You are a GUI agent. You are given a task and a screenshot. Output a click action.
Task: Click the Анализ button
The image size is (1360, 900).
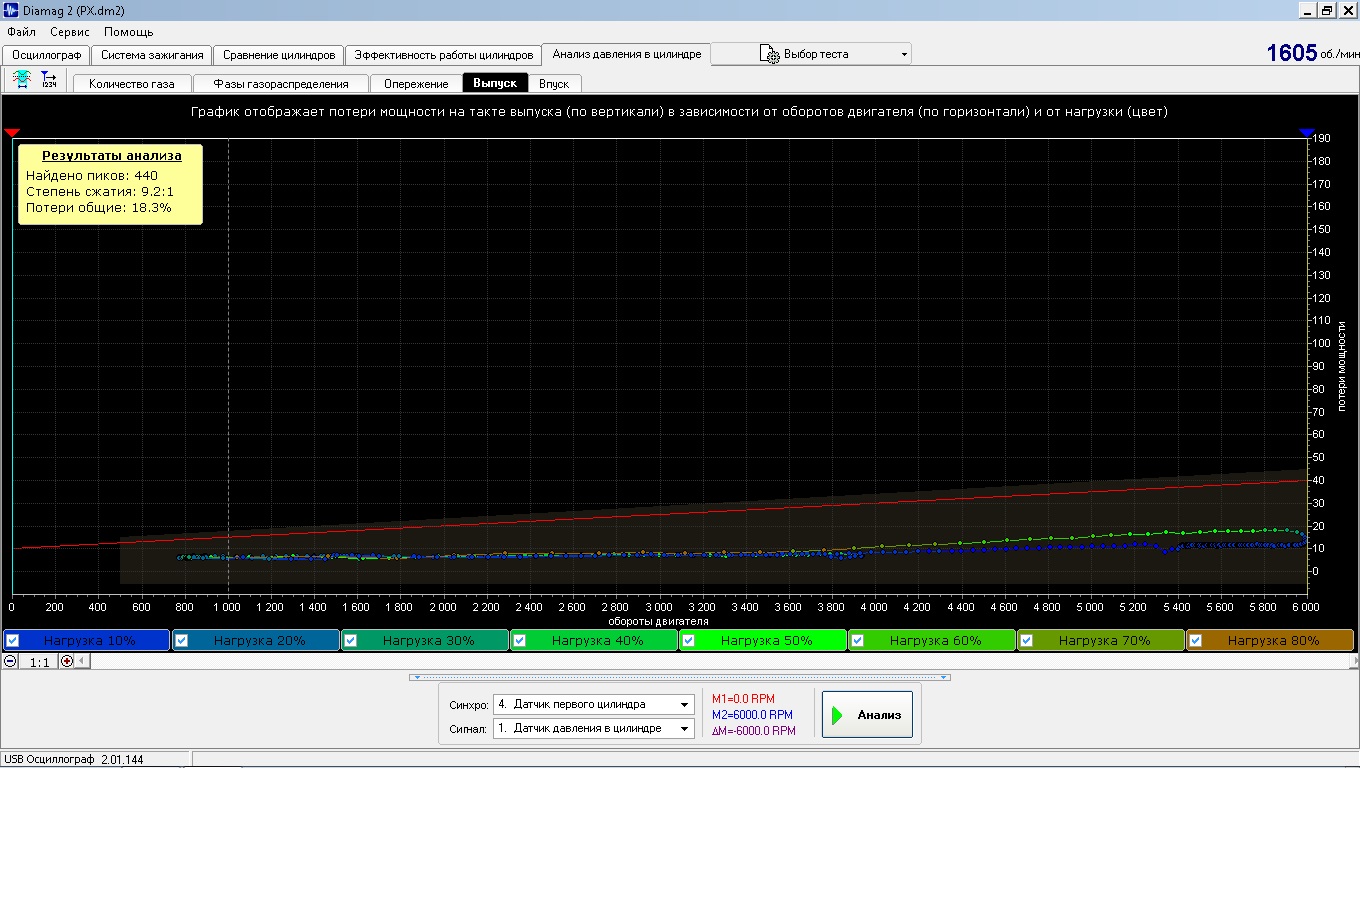pos(867,715)
